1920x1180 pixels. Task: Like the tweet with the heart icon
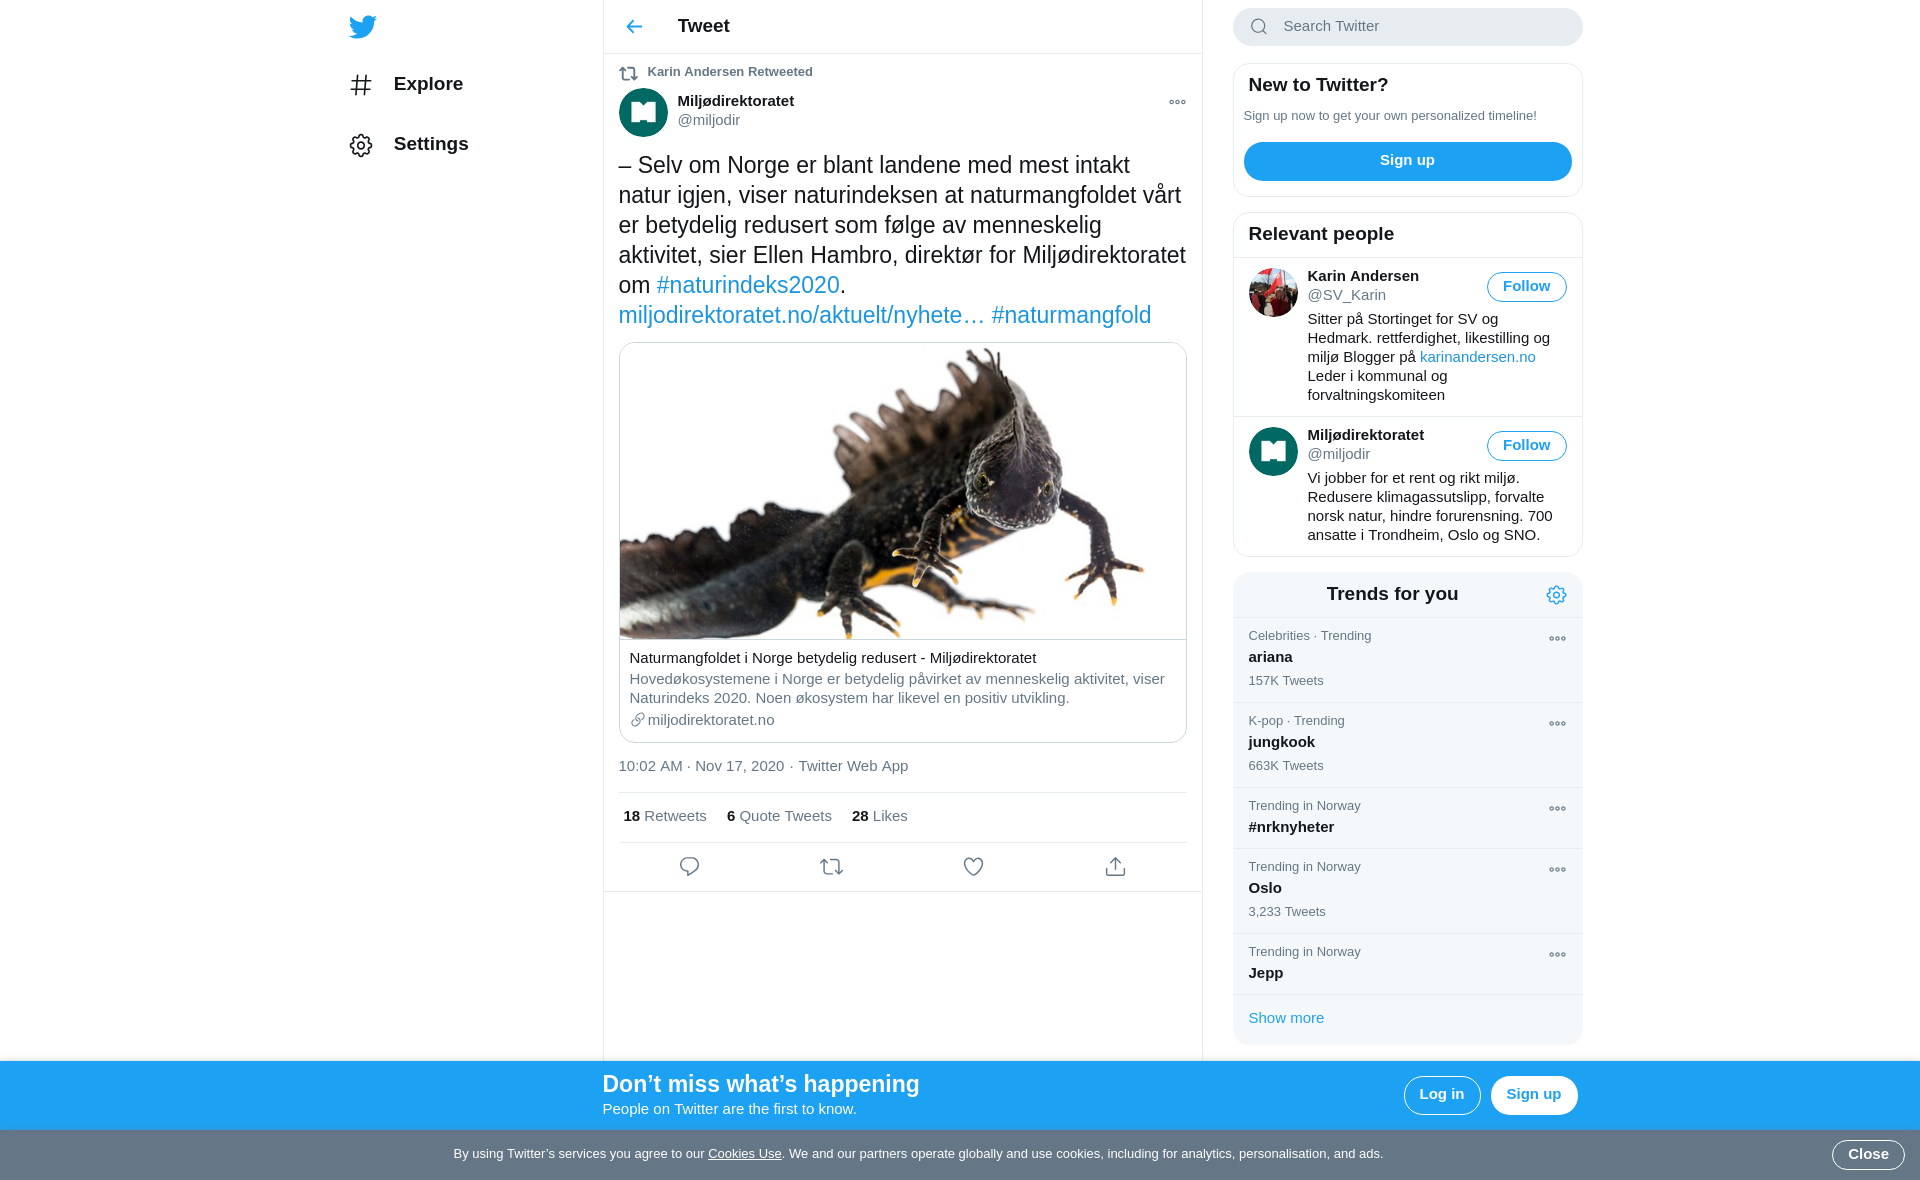[973, 867]
